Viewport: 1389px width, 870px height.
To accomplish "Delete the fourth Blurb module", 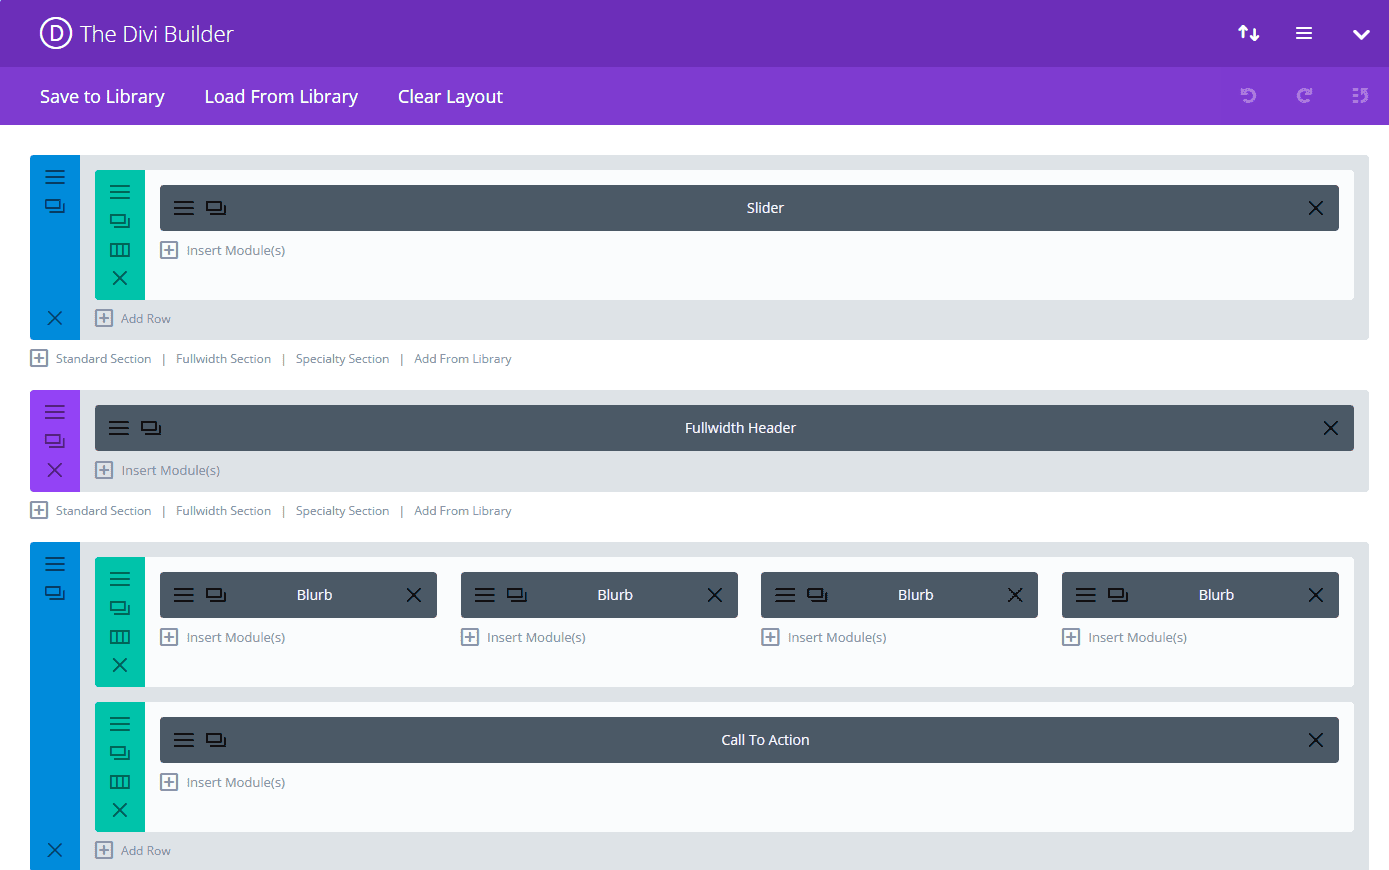I will coord(1315,594).
